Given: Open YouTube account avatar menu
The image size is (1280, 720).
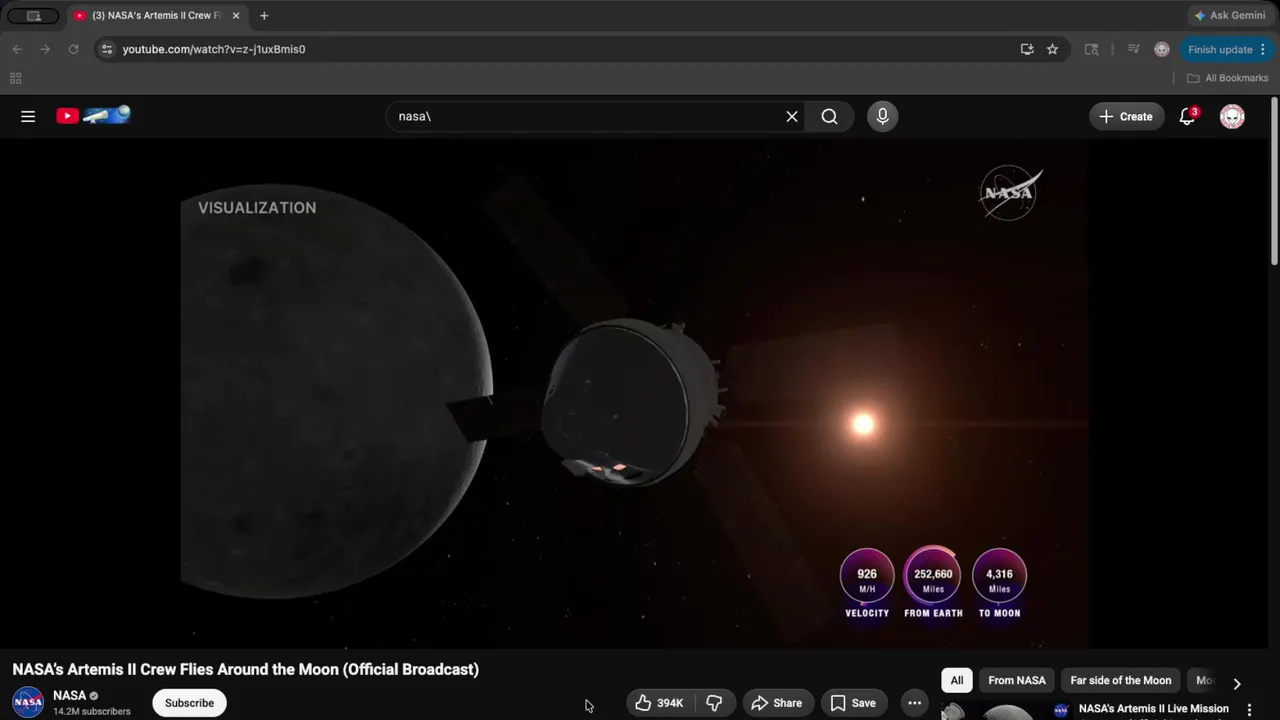Looking at the screenshot, I should click(x=1232, y=116).
